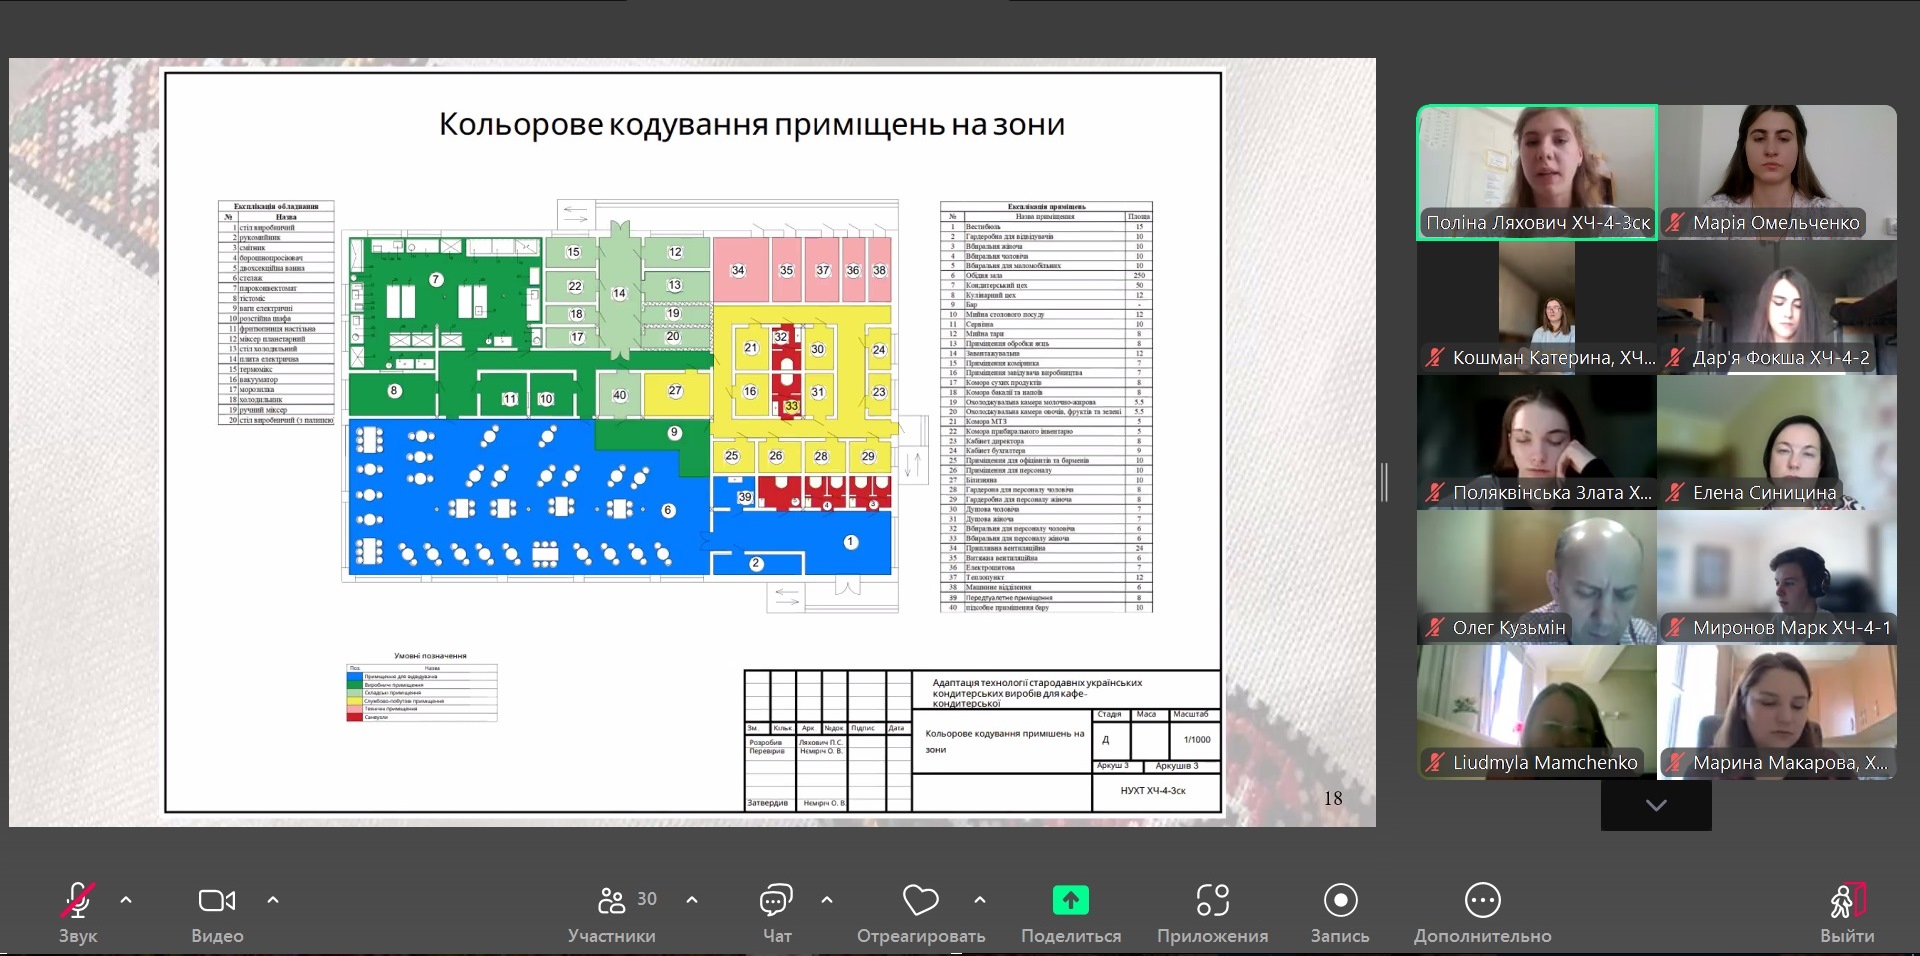The width and height of the screenshot is (1920, 956).
Task: Open the Дополнительно more options icon
Action: [x=1482, y=900]
